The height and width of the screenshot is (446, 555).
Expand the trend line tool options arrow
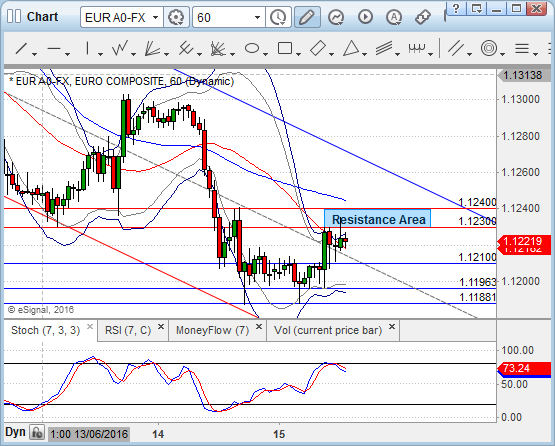[34, 54]
